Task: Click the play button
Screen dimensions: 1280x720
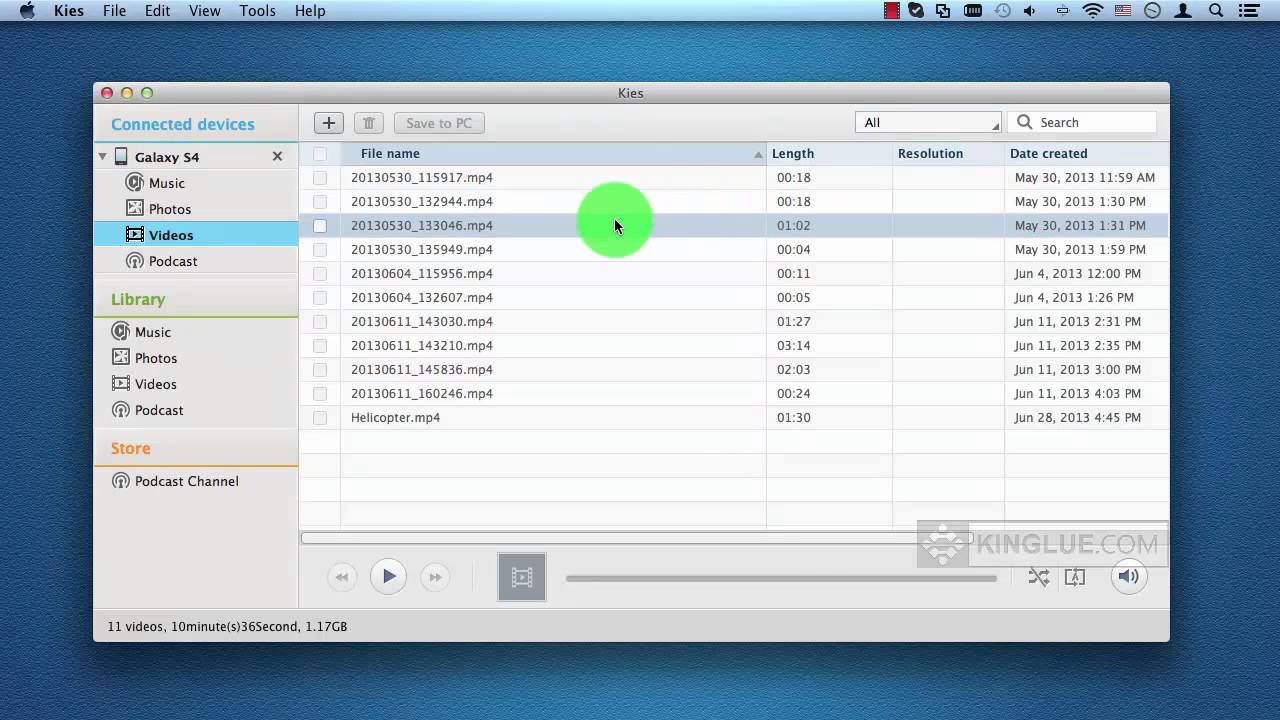Action: click(388, 576)
